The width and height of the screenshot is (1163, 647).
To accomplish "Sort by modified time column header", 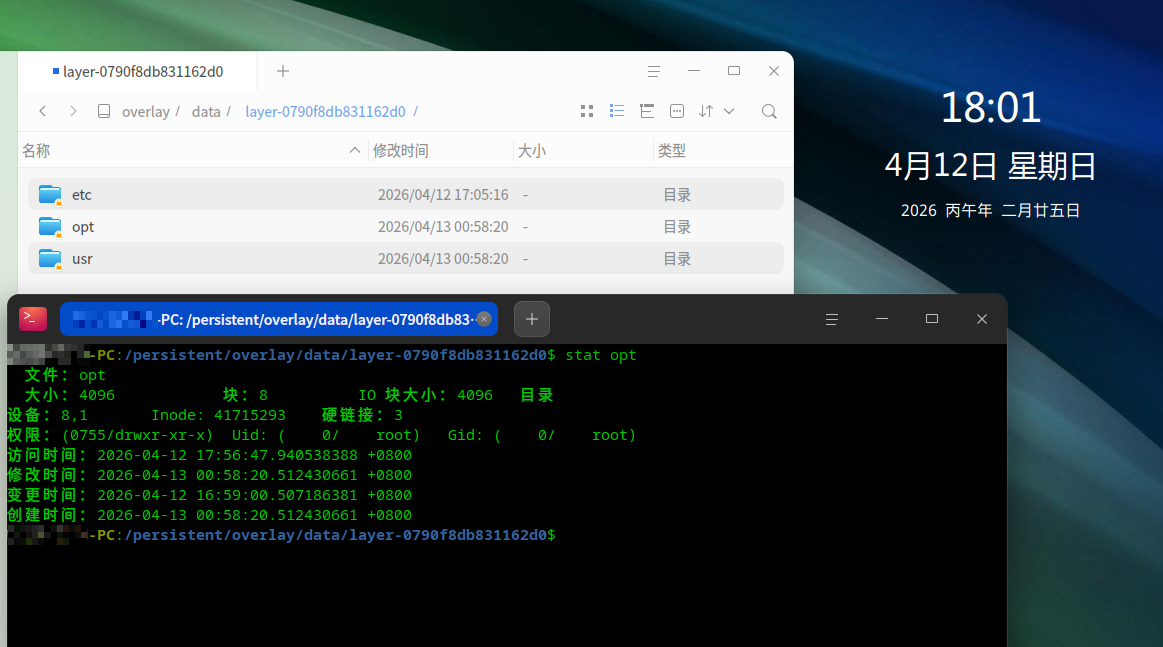I will click(x=439, y=151).
